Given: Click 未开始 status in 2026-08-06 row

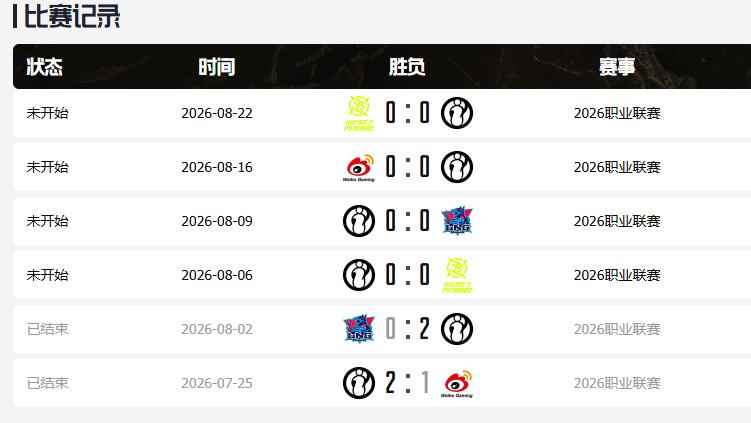Looking at the screenshot, I should (x=47, y=275).
